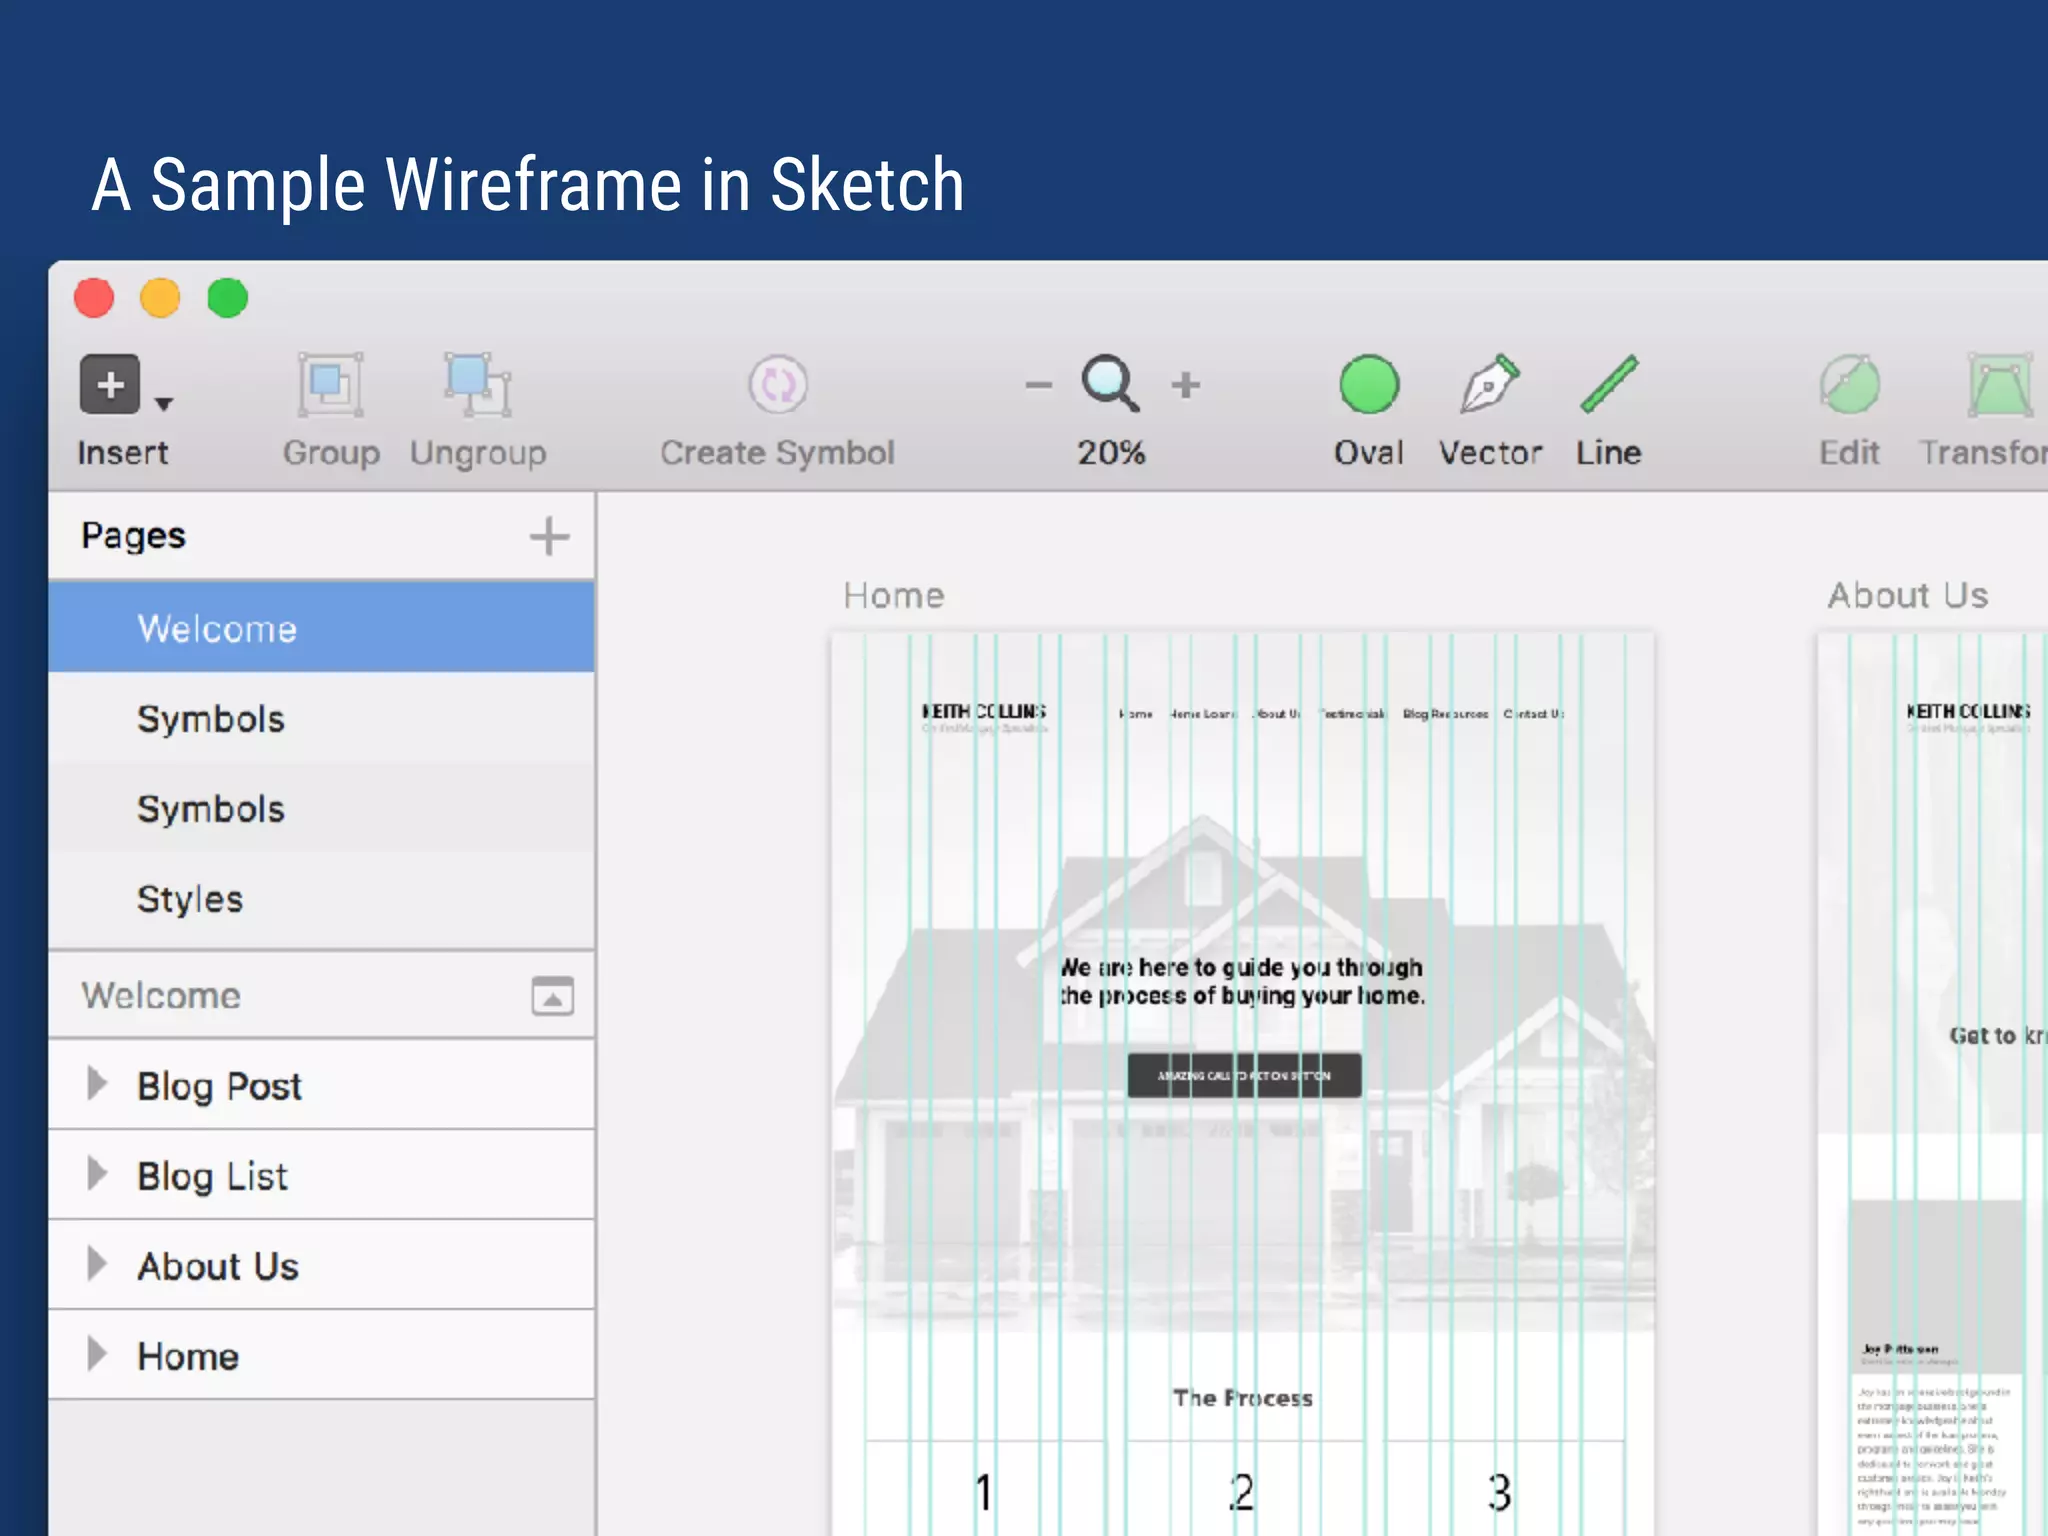Click the magnifier zoom icon
The height and width of the screenshot is (1536, 2048).
[x=1110, y=383]
